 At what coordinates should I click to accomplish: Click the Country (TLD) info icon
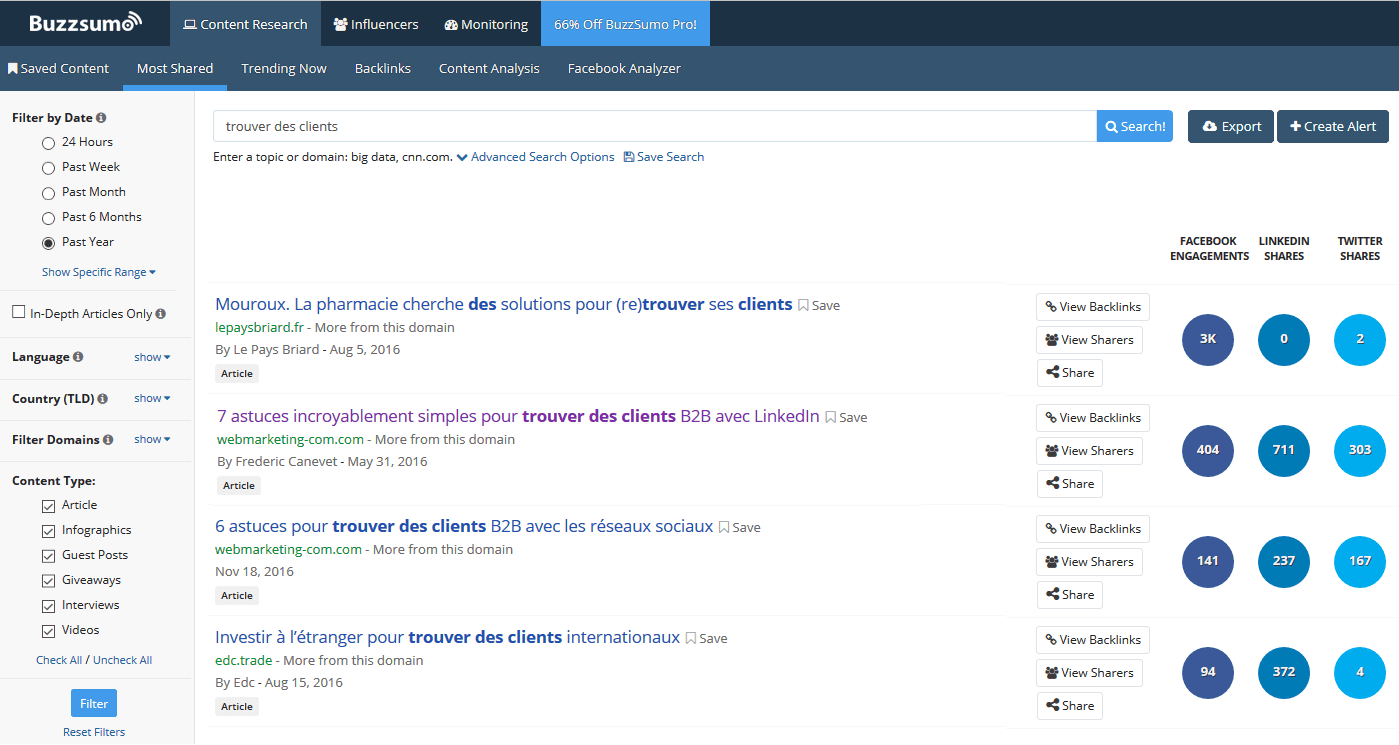pos(103,399)
